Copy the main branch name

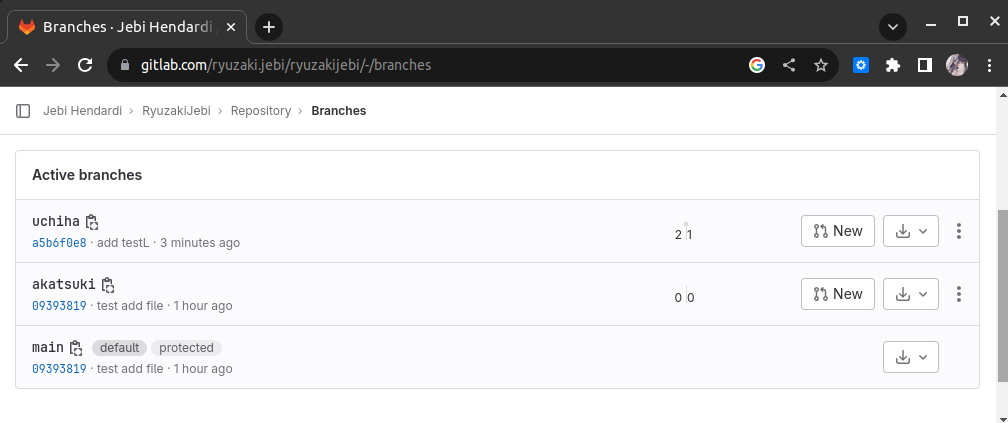(x=76, y=348)
